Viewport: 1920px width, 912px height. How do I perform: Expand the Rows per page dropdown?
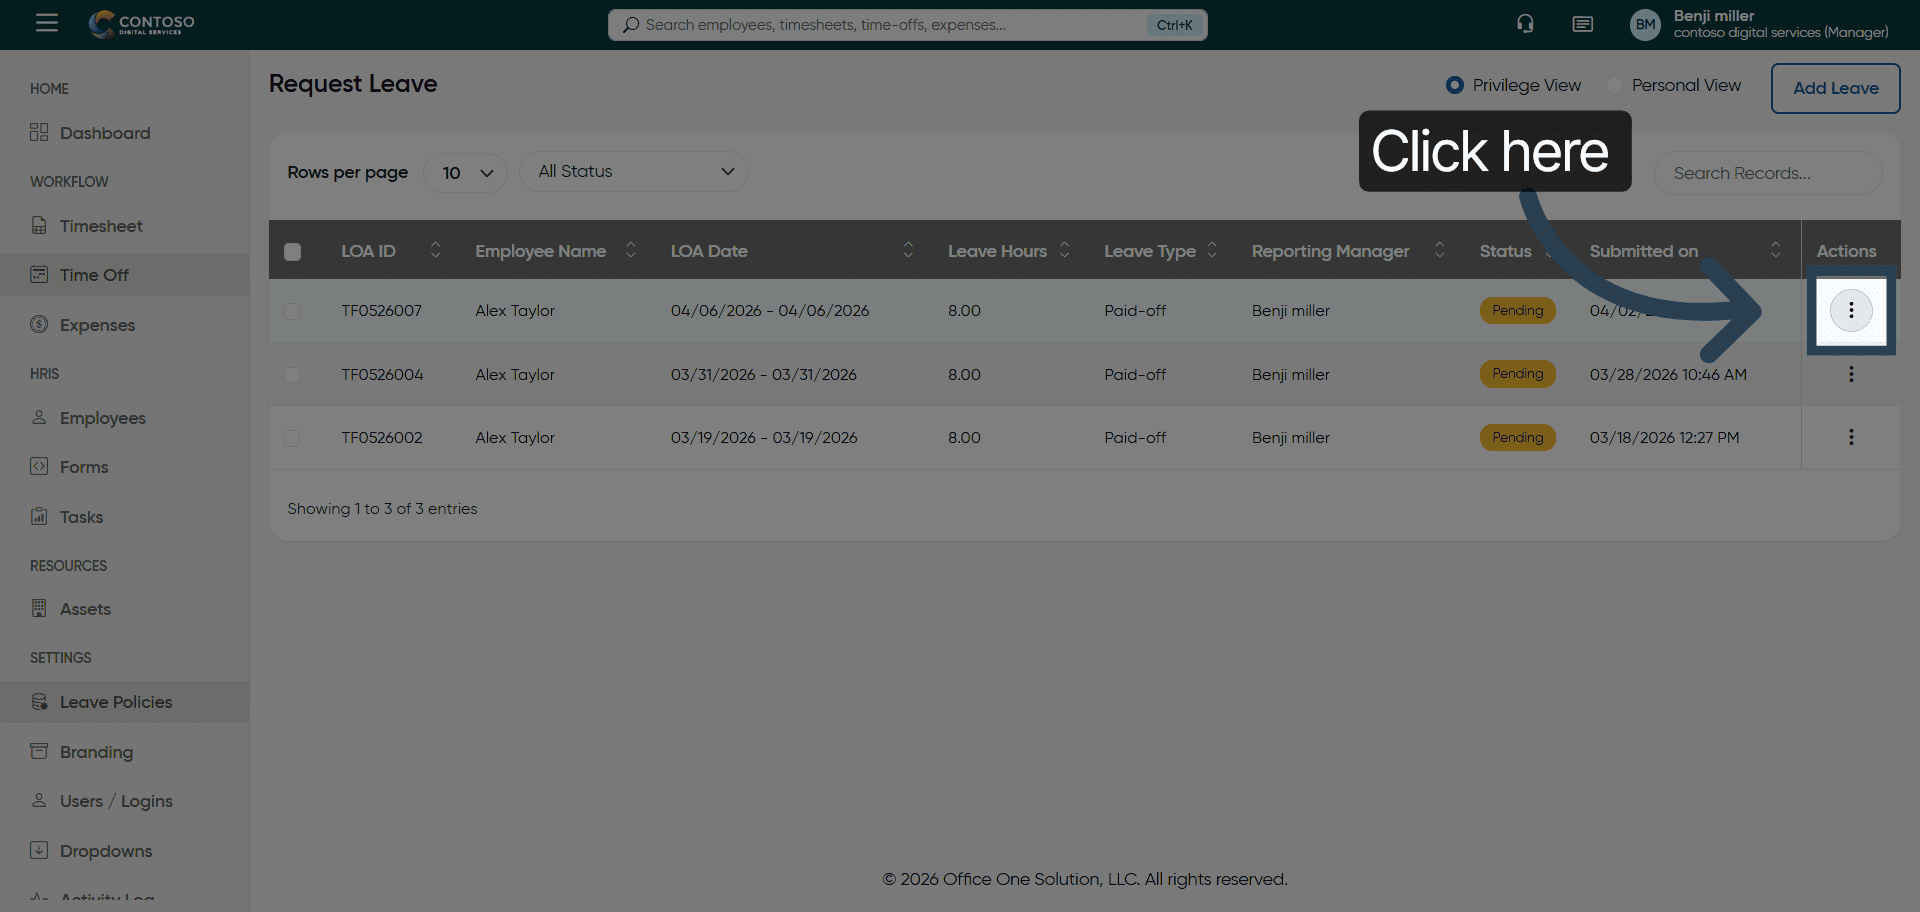466,173
